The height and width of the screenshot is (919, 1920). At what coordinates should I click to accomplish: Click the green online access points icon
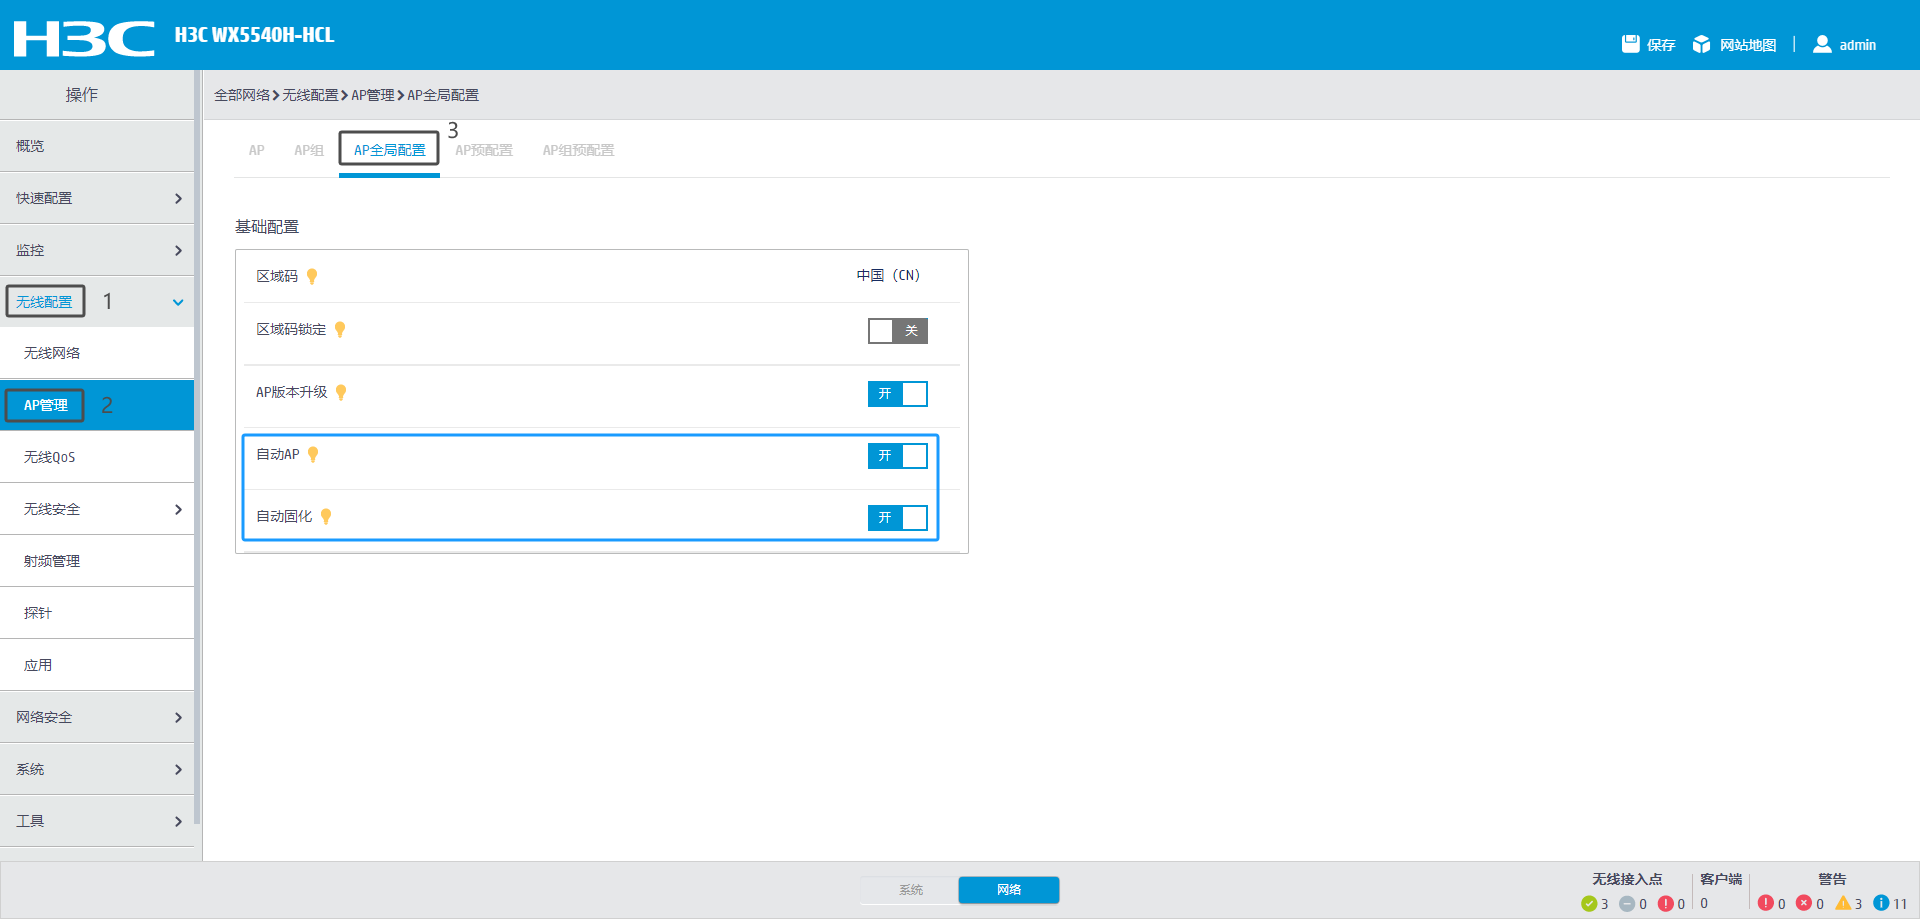1589,903
